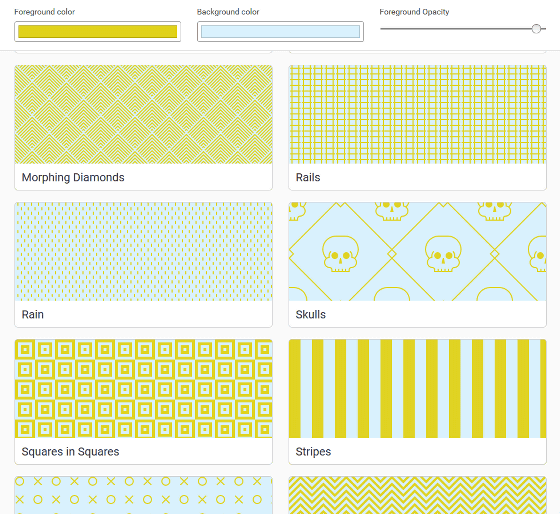Click the Rain card title

click(x=32, y=315)
